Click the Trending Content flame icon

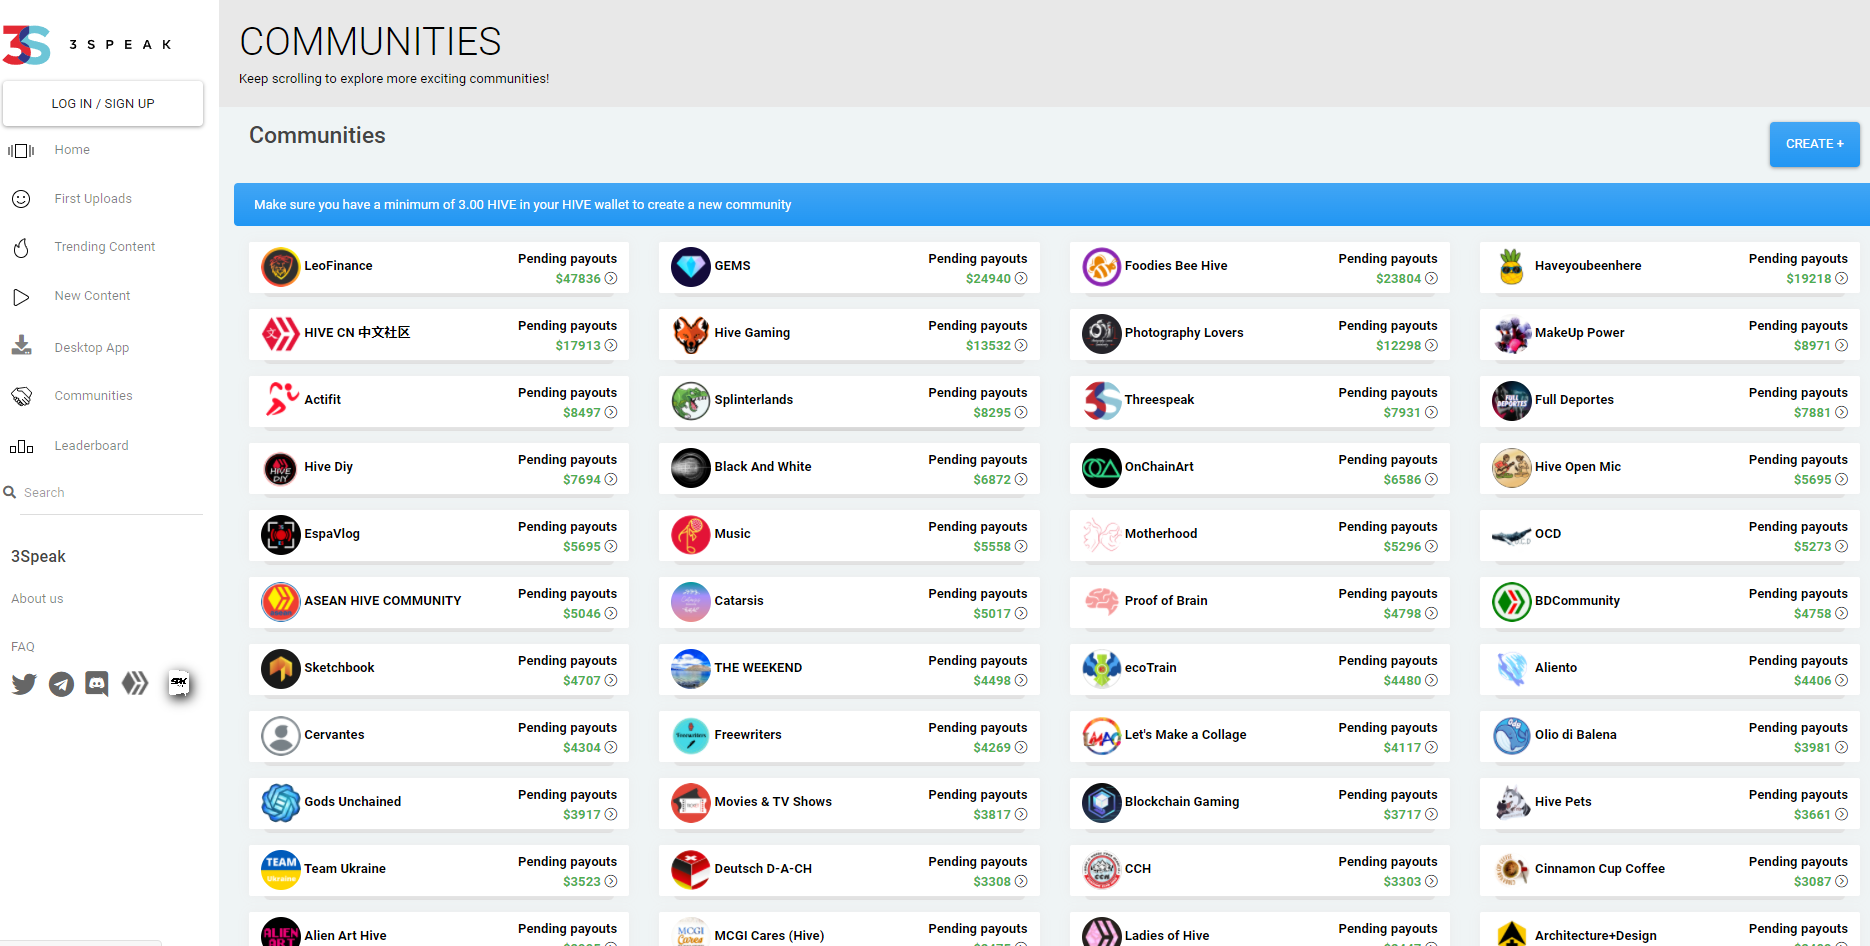pyautogui.click(x=21, y=247)
